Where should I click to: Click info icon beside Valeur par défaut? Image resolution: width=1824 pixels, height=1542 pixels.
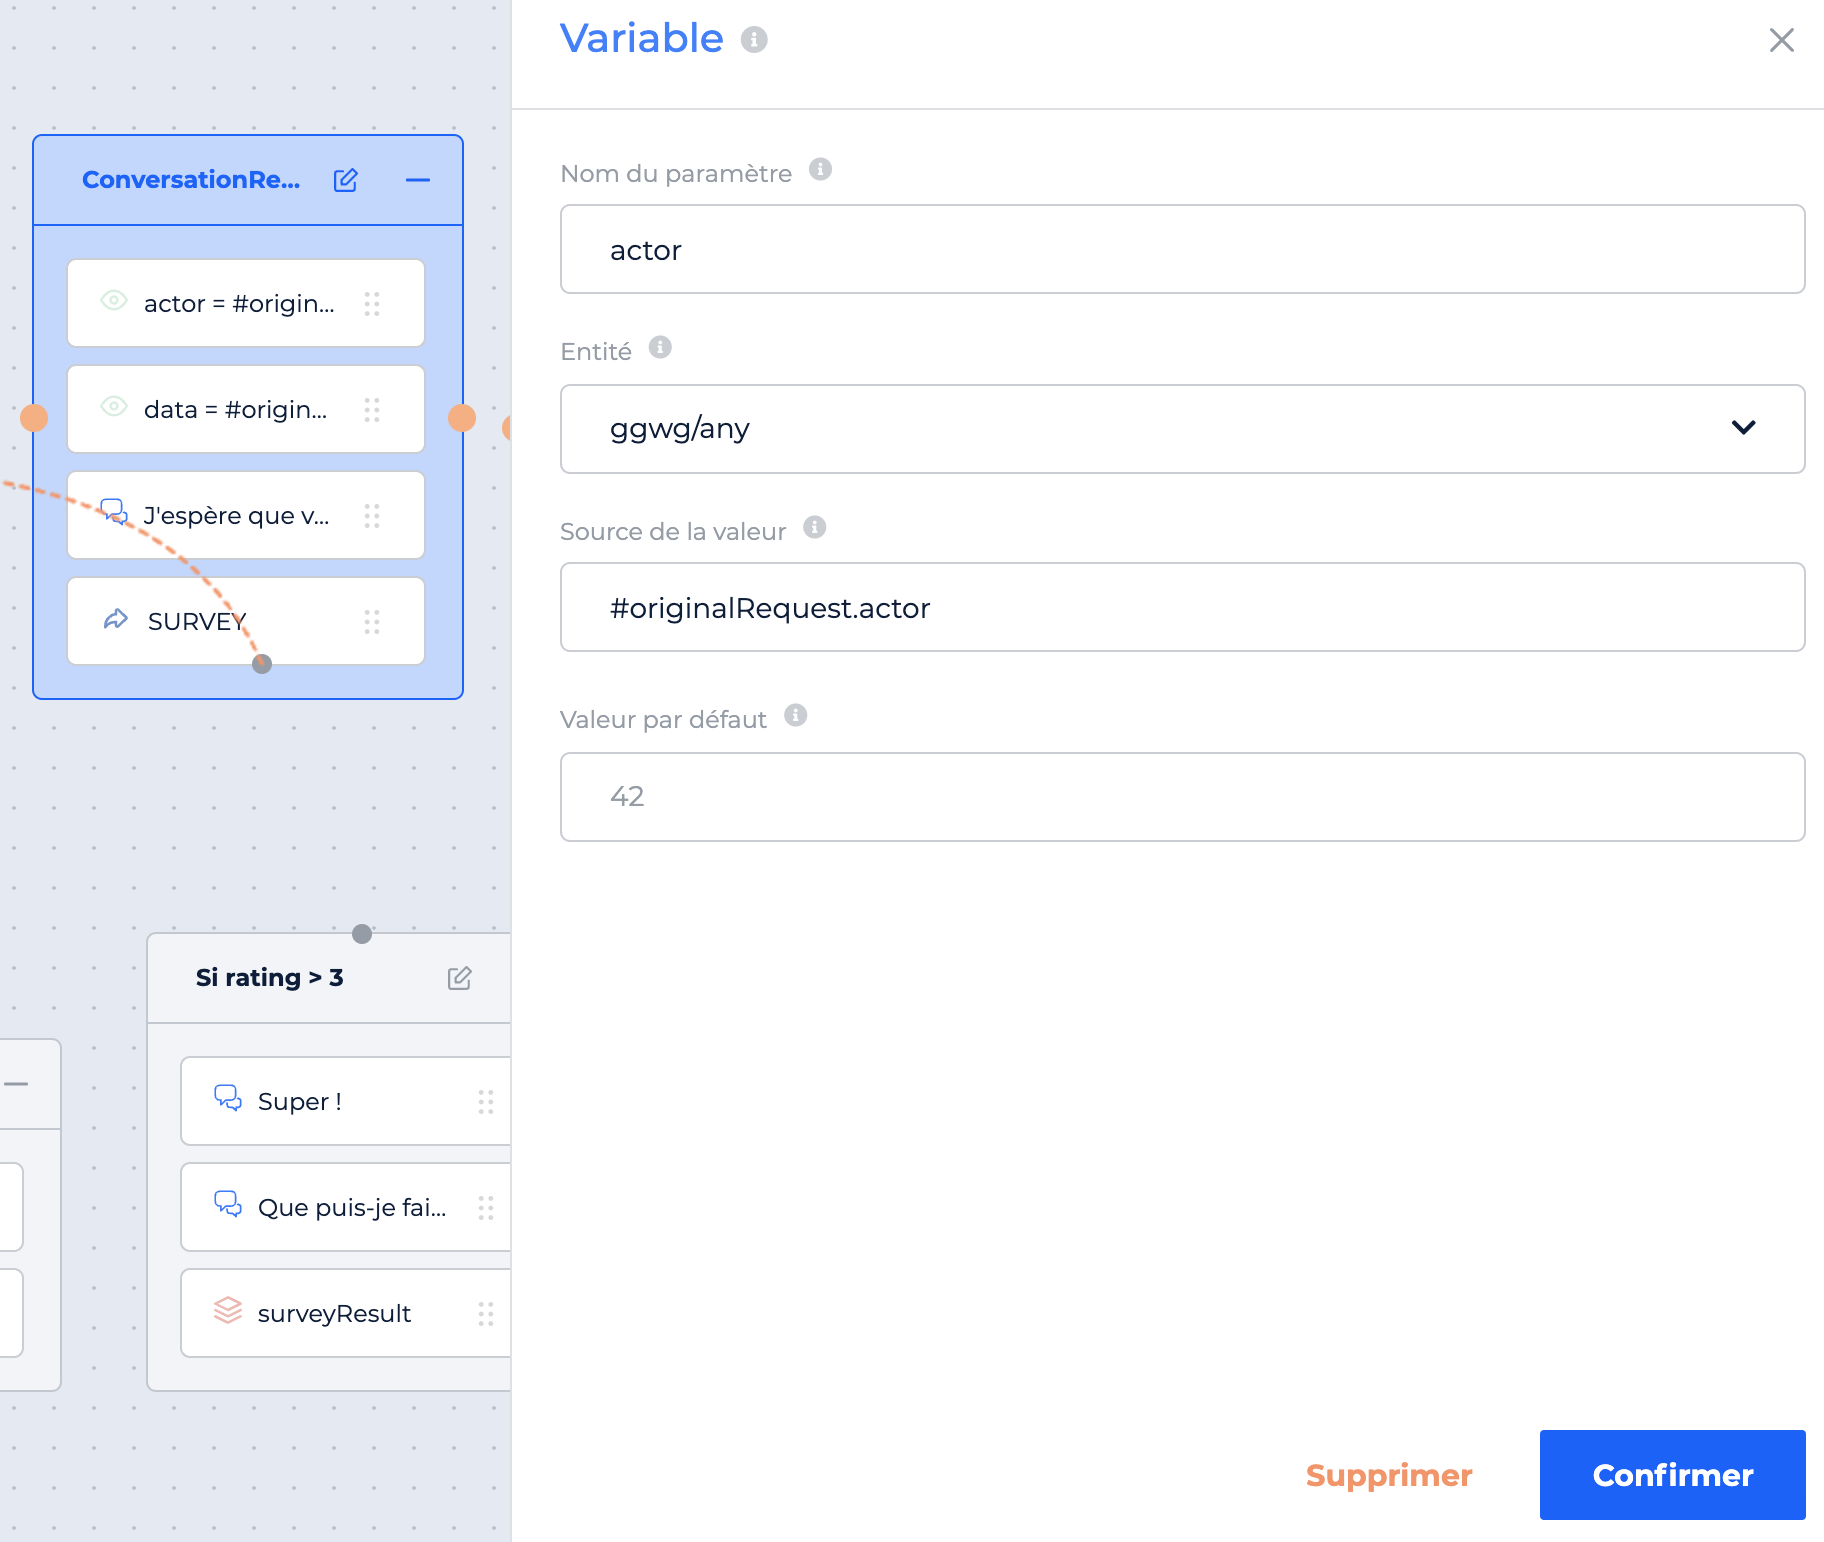click(796, 715)
